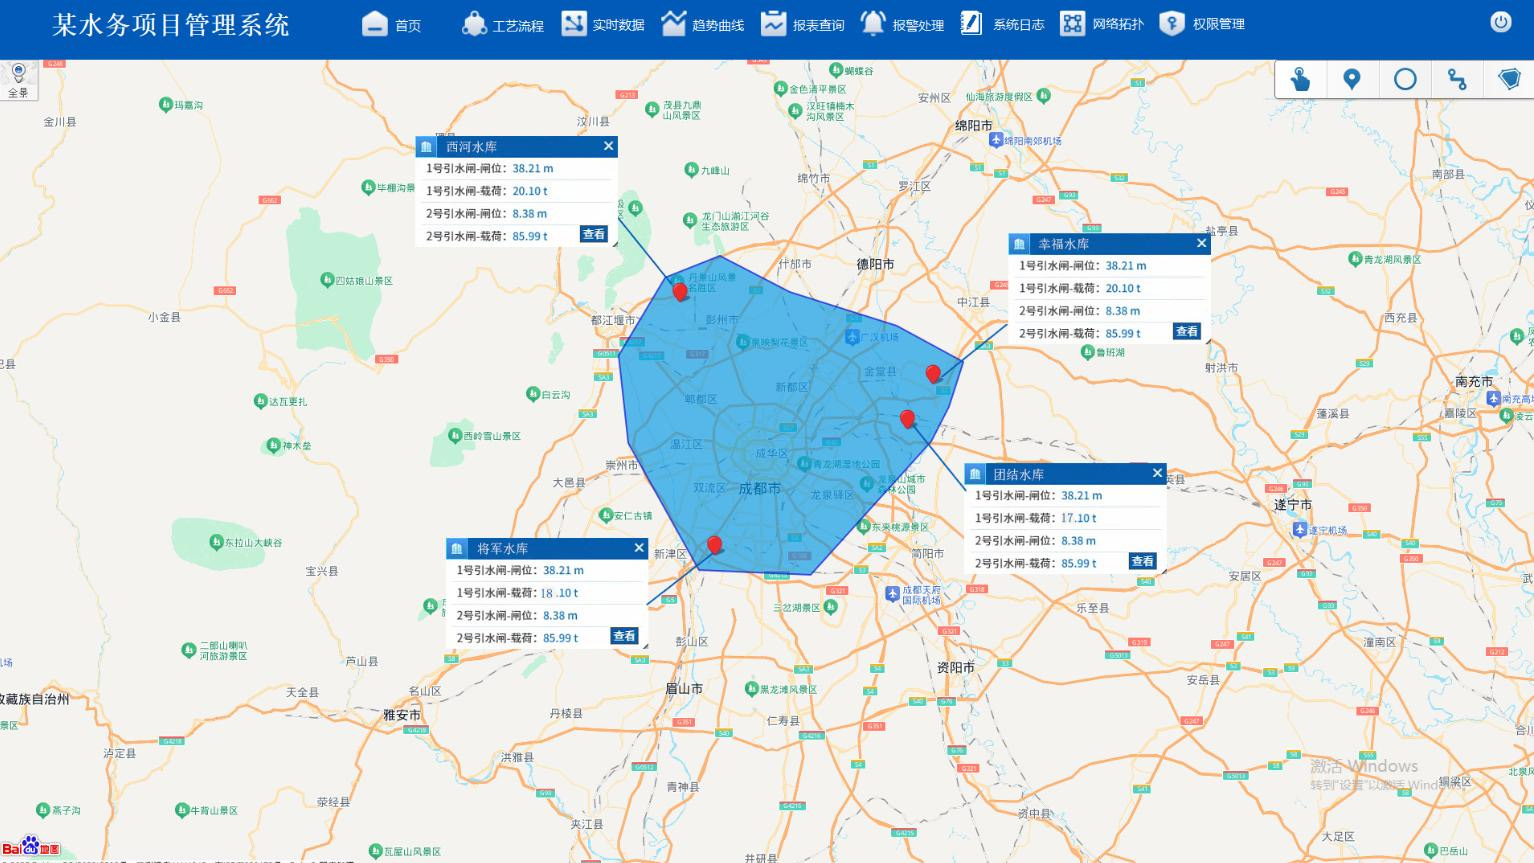Open the 全景 panorama view control

click(18, 79)
